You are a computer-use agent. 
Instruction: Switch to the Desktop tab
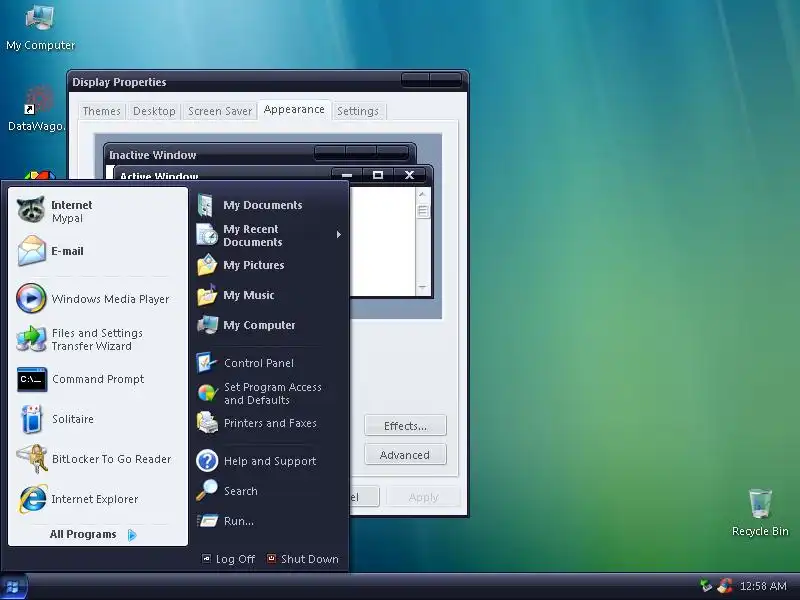(154, 111)
